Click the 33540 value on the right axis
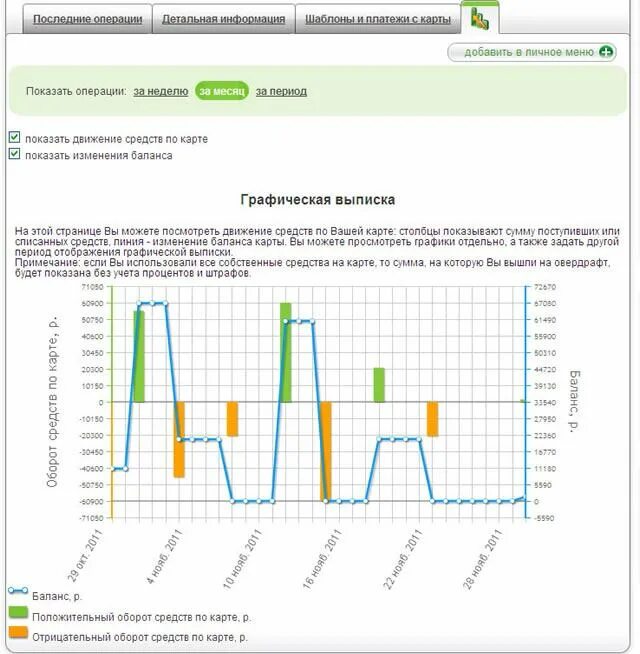Image resolution: width=640 pixels, height=654 pixels. 545,402
